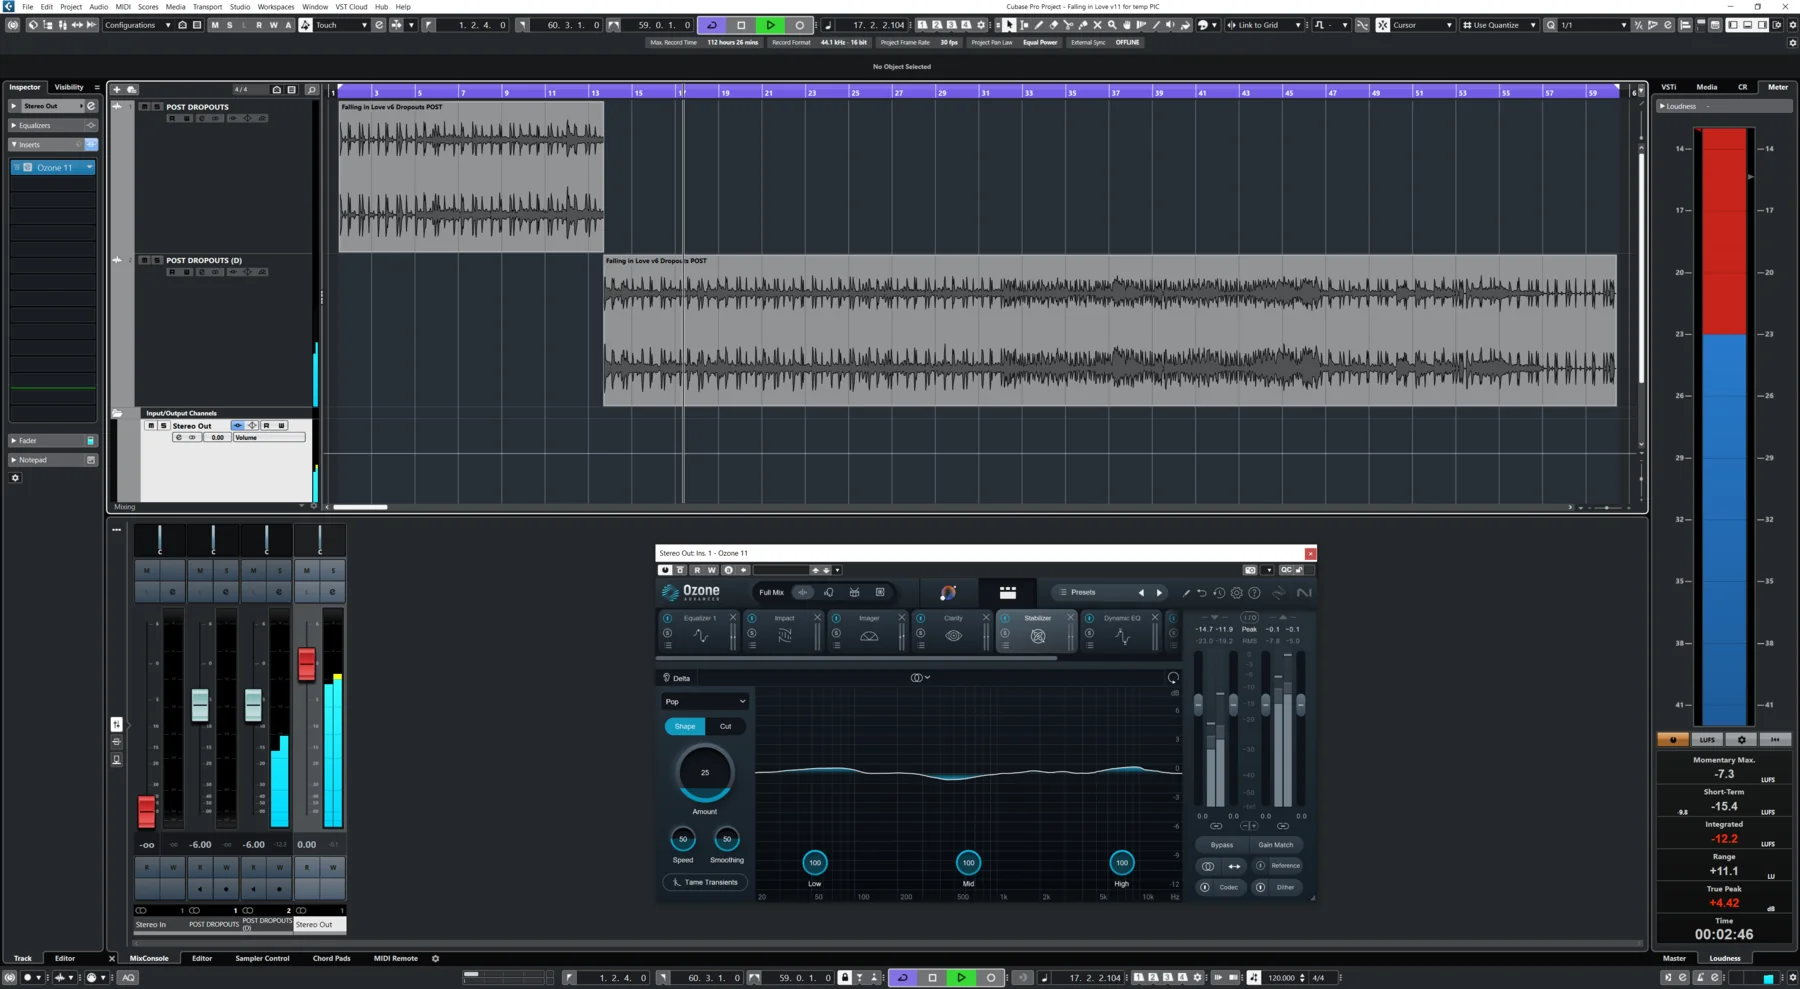Open the Link to Grid snap dropdown
This screenshot has width=1800, height=989.
[x=1265, y=25]
